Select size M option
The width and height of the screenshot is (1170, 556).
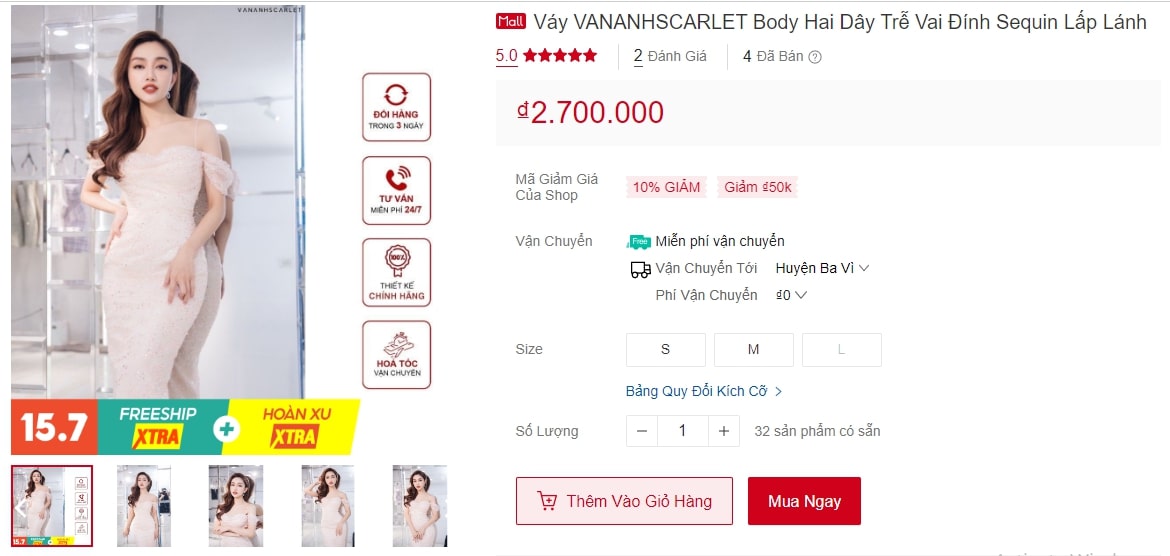tap(754, 349)
